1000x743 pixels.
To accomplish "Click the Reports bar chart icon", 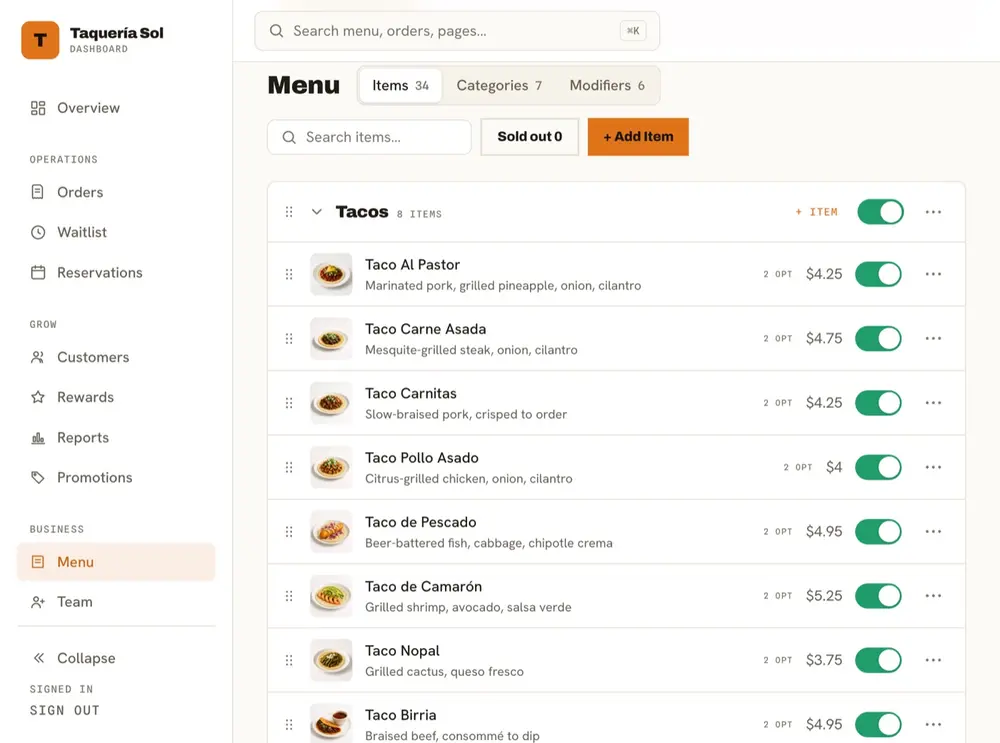I will pos(38,438).
